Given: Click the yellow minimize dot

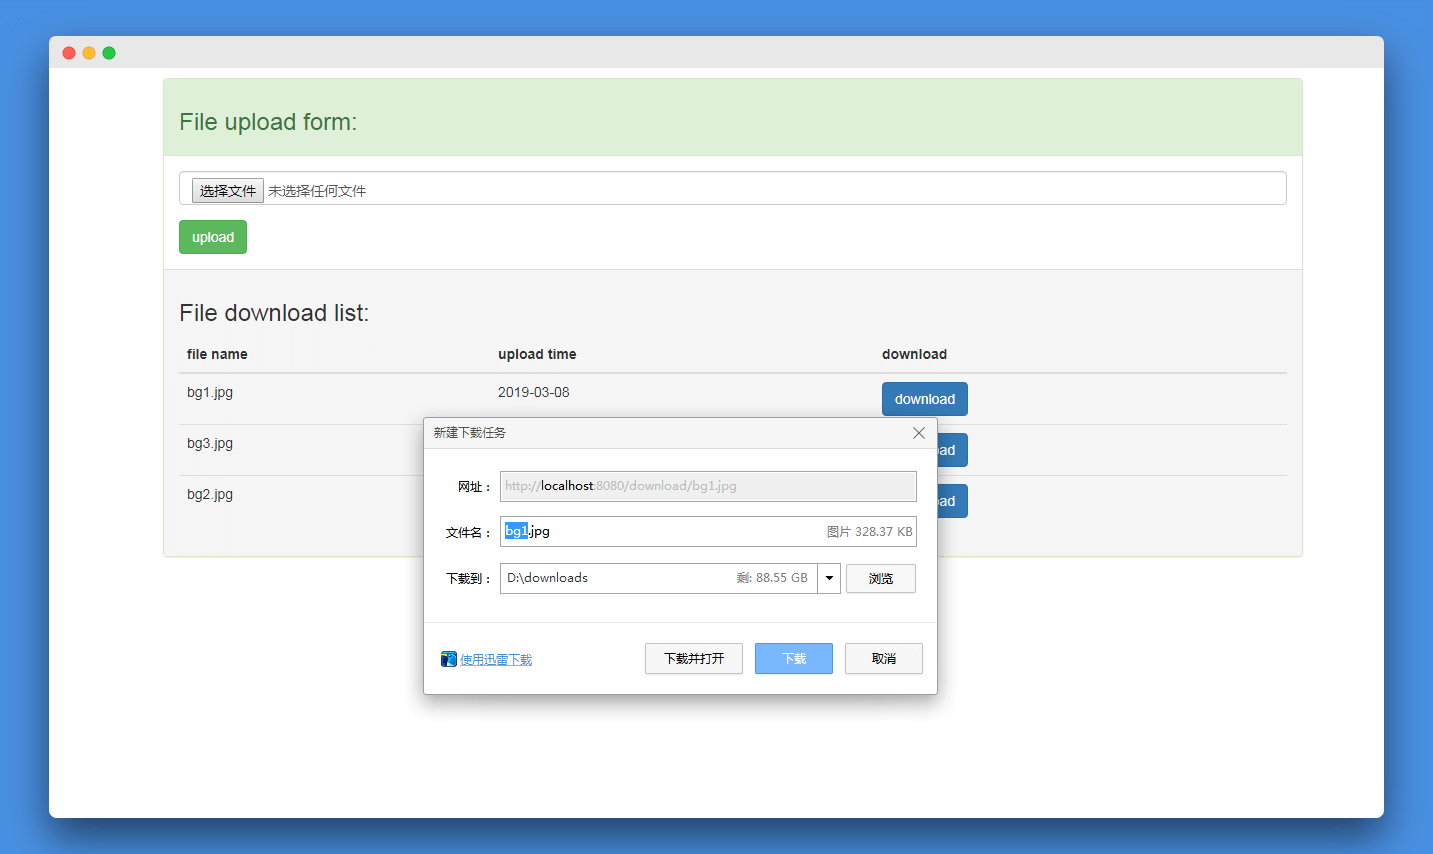Looking at the screenshot, I should [89, 53].
